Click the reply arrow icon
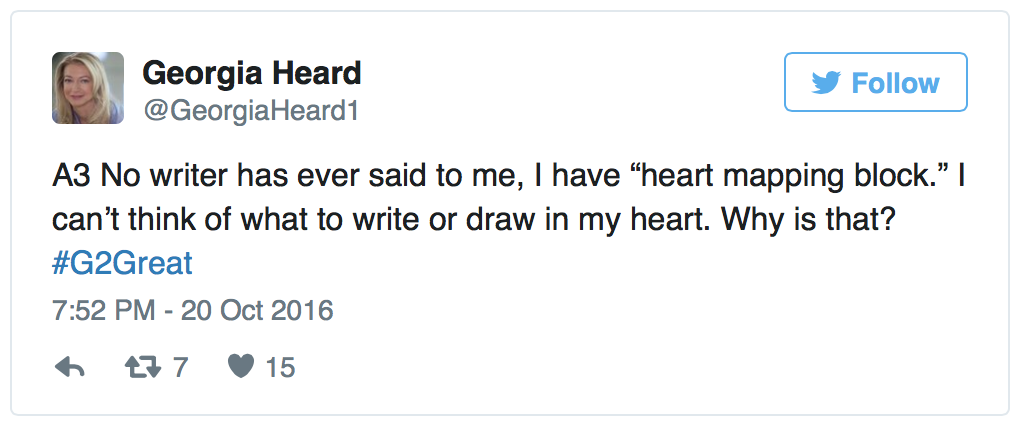1024x428 pixels. click(x=70, y=369)
